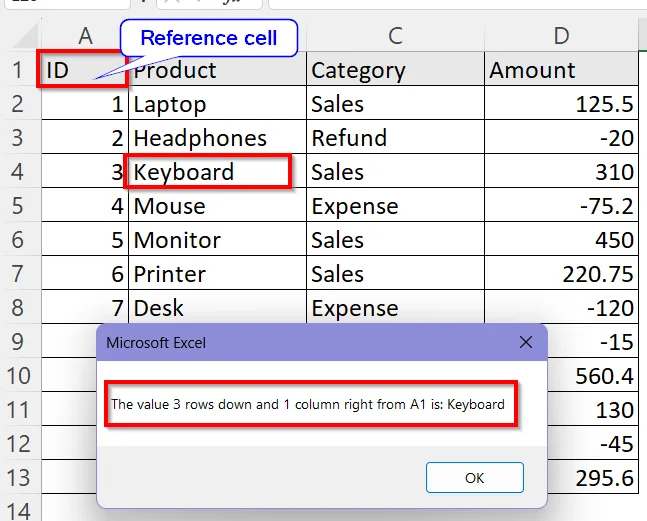Click the Amount header cell
Image resolution: width=647 pixels, height=521 pixels.
(x=561, y=69)
